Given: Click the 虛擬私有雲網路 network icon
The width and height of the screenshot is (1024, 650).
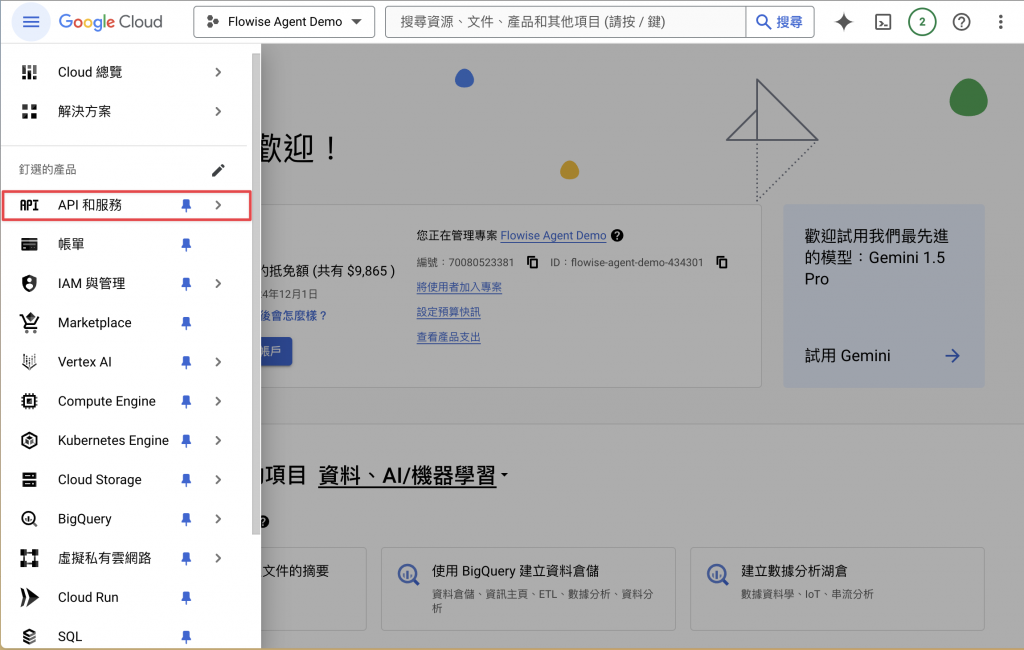Looking at the screenshot, I should coord(29,558).
